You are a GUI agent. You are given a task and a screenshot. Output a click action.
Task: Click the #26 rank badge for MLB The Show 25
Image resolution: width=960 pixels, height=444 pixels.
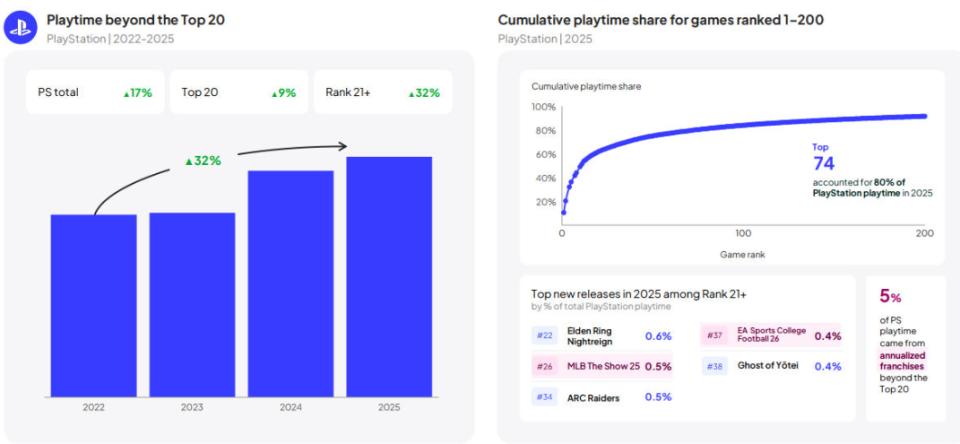(x=544, y=366)
